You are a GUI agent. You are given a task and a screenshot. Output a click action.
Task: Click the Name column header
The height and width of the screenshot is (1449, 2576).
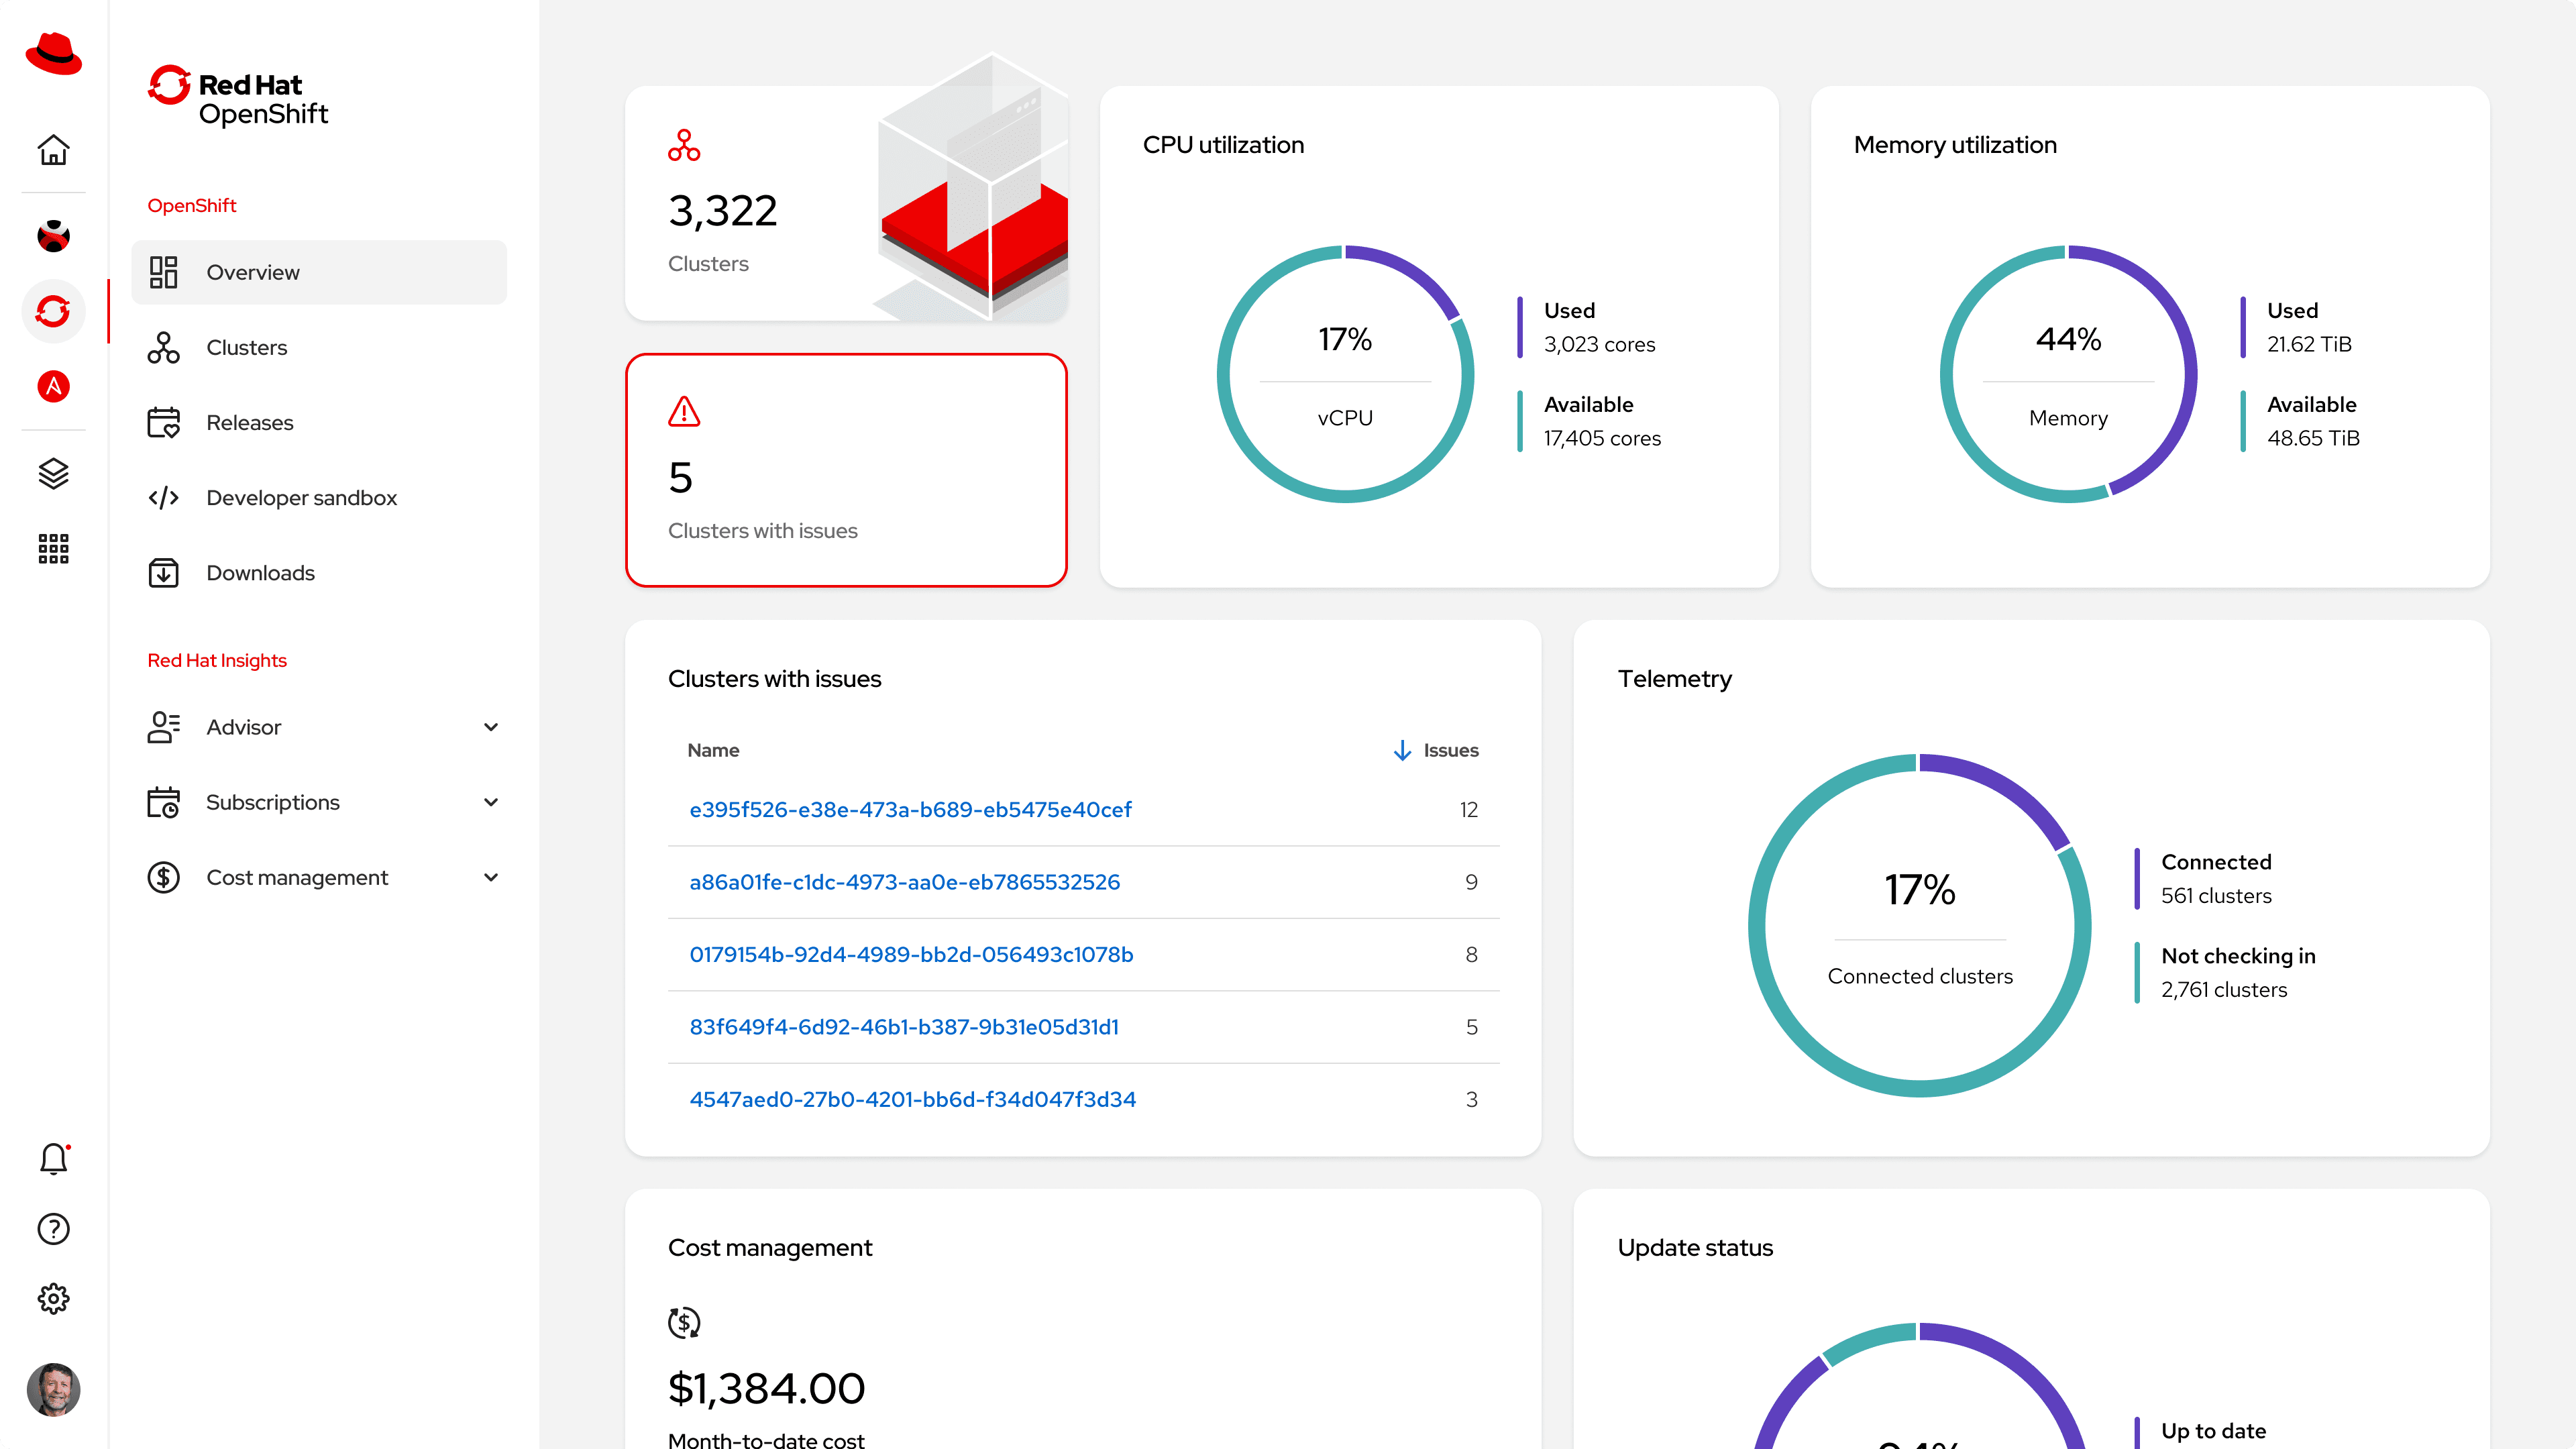coord(713,750)
